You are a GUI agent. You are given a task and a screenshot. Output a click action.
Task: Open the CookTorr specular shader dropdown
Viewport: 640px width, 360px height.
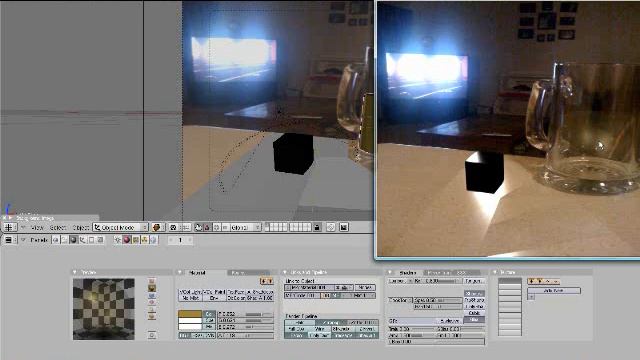point(400,300)
